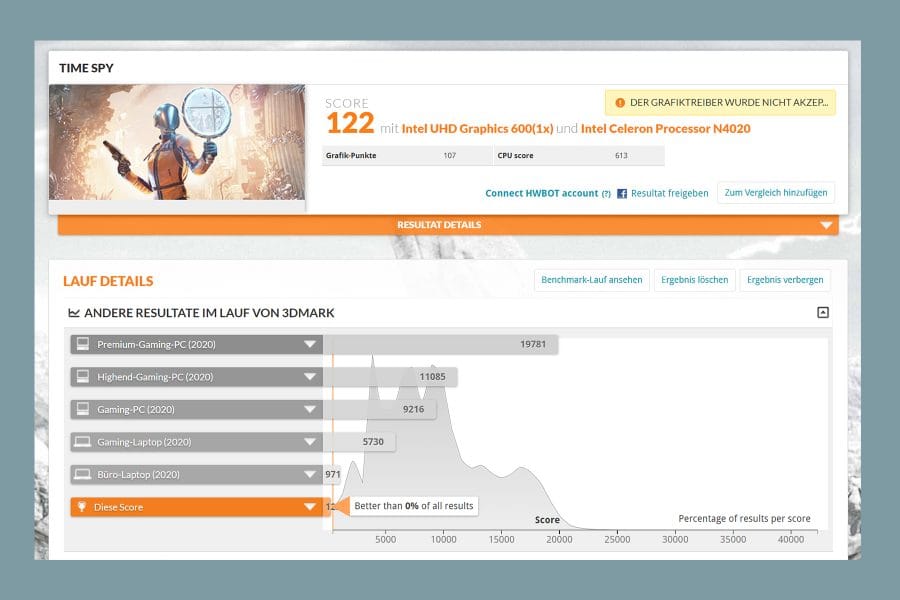Click Ergebnis löschen button

[695, 280]
